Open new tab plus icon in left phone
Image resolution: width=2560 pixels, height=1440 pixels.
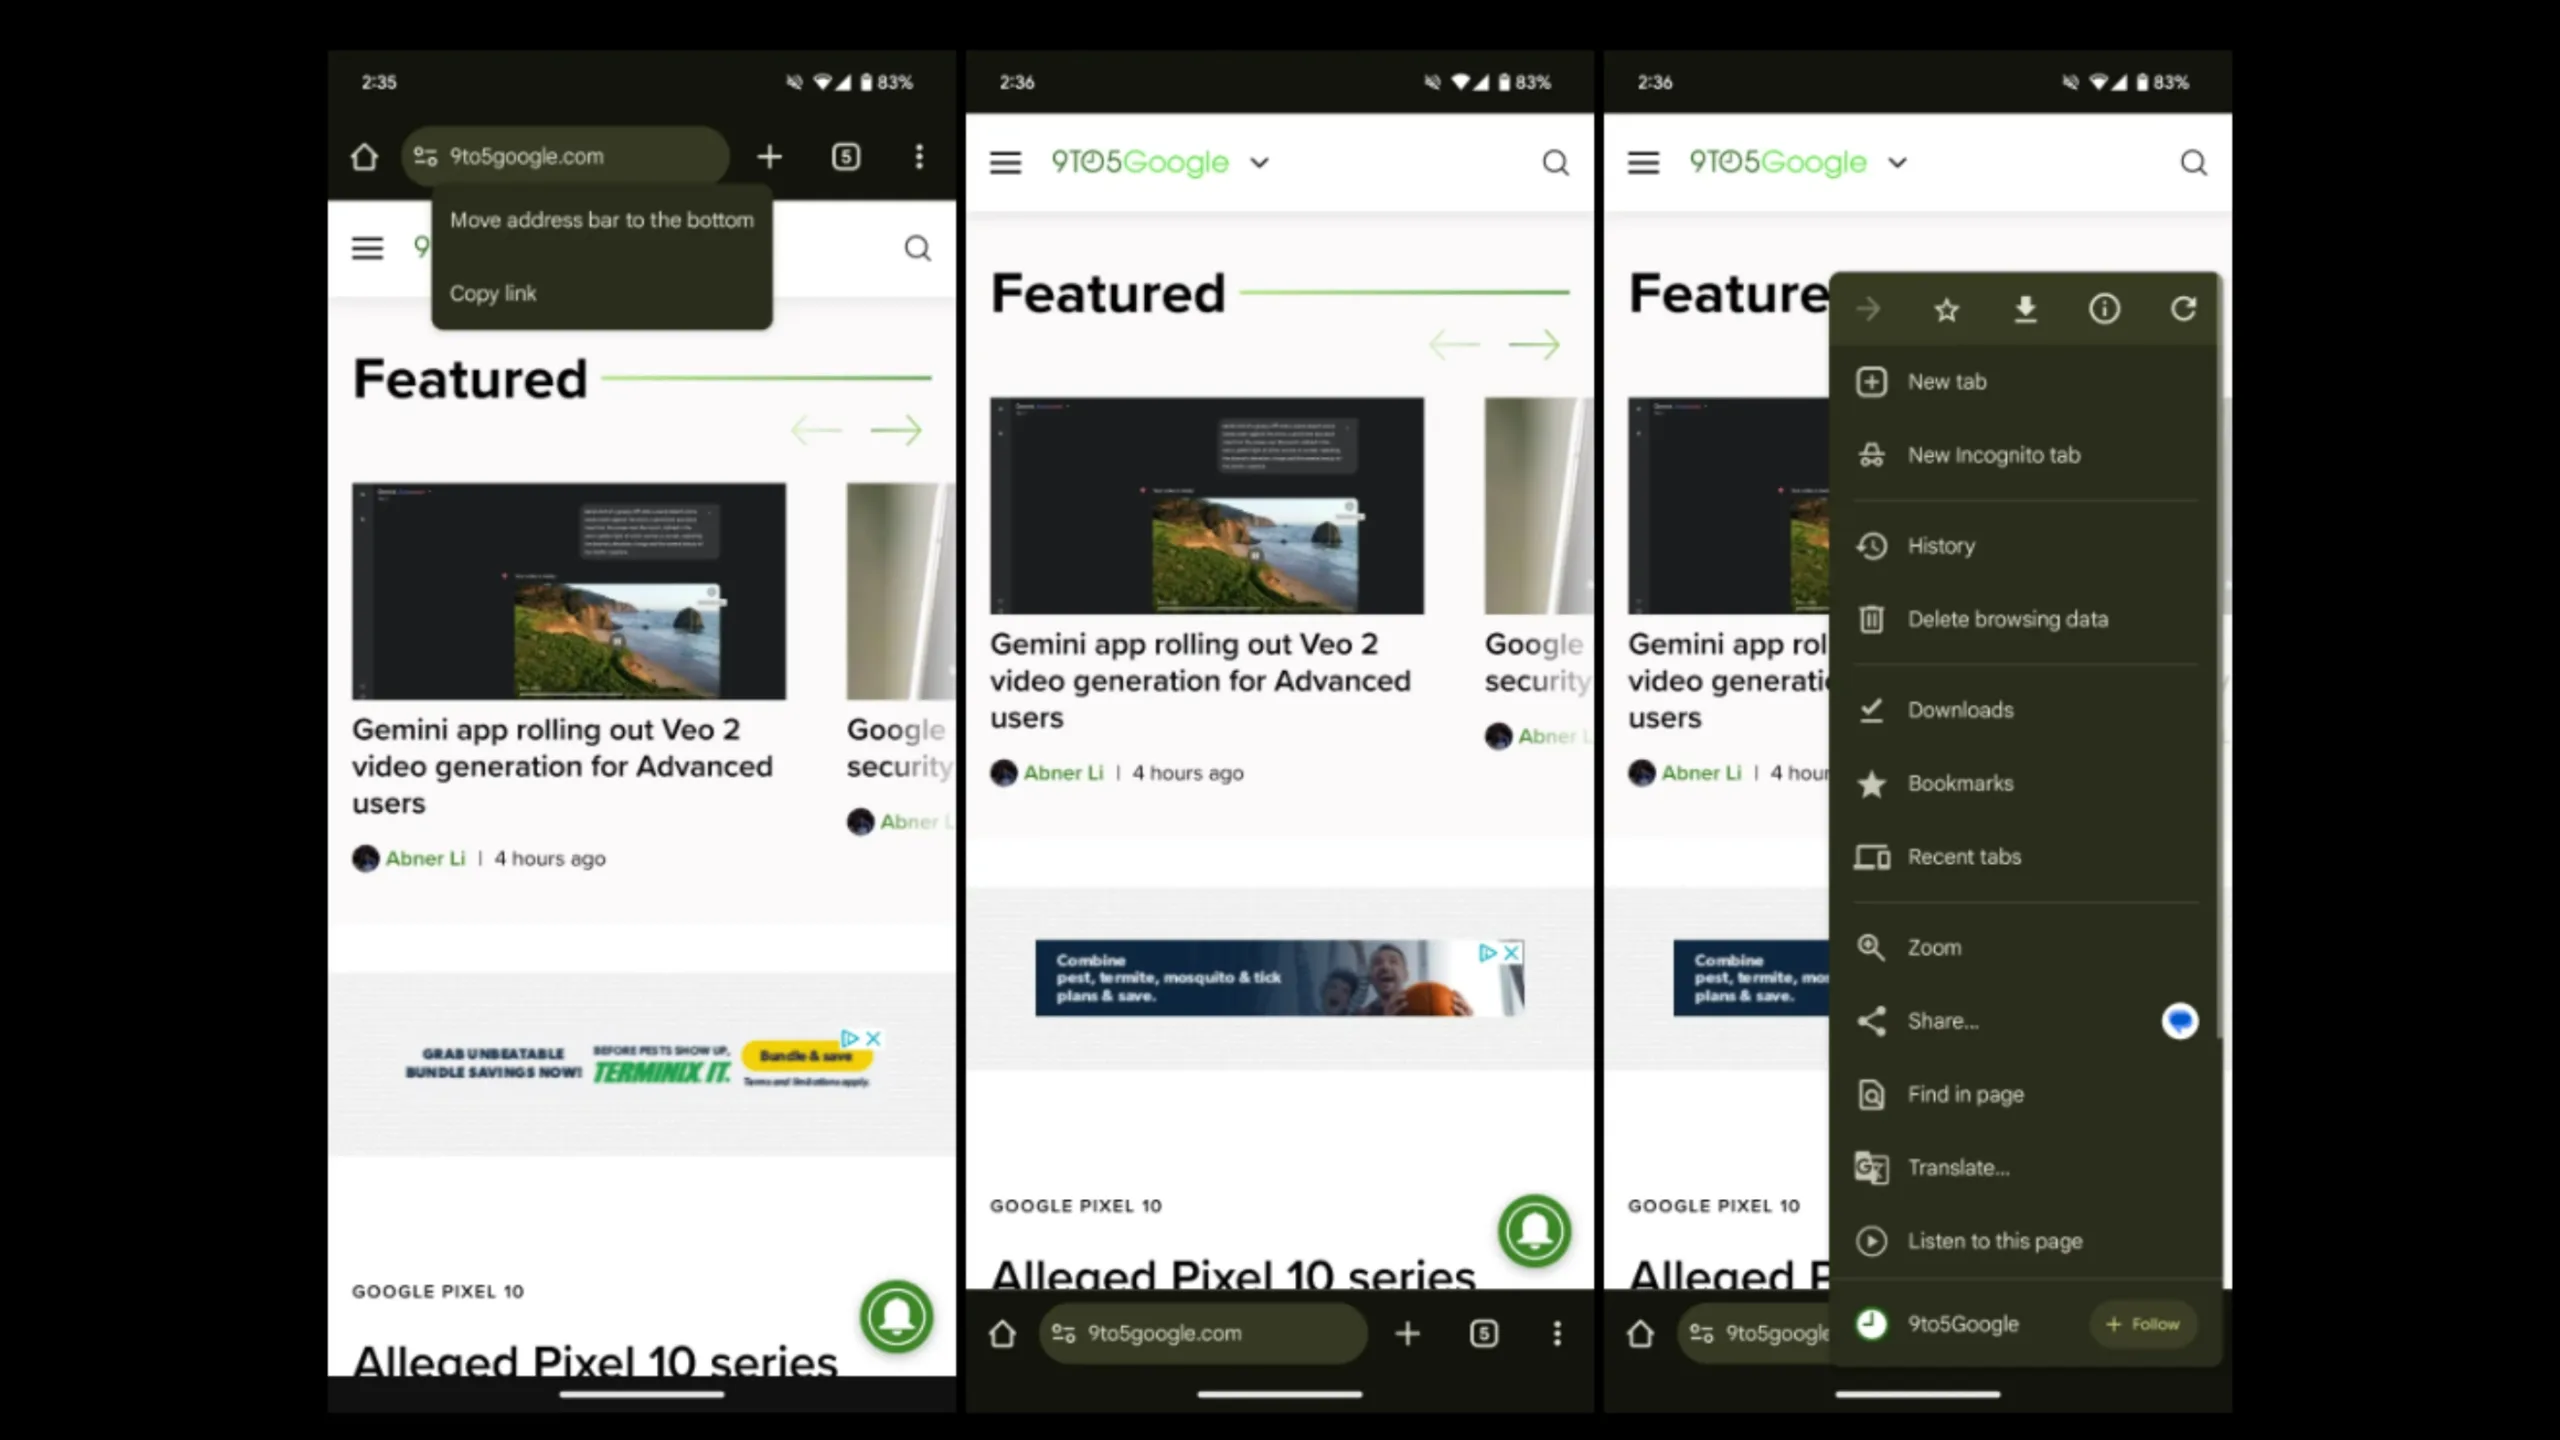[x=769, y=156]
